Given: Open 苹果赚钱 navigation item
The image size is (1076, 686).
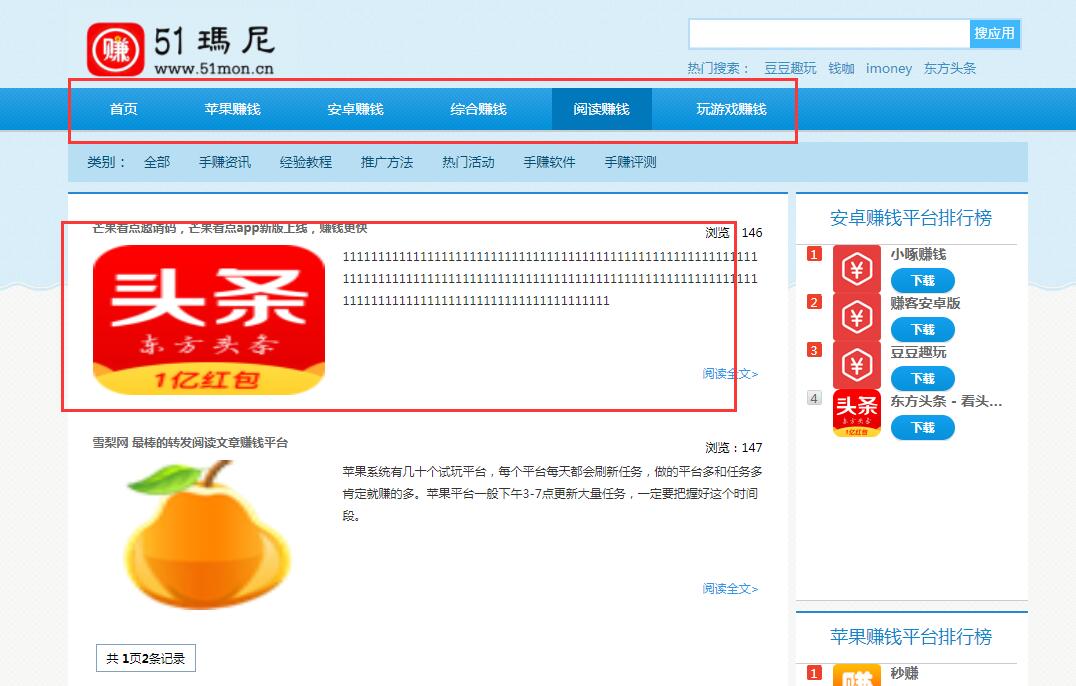Looking at the screenshot, I should click(233, 109).
